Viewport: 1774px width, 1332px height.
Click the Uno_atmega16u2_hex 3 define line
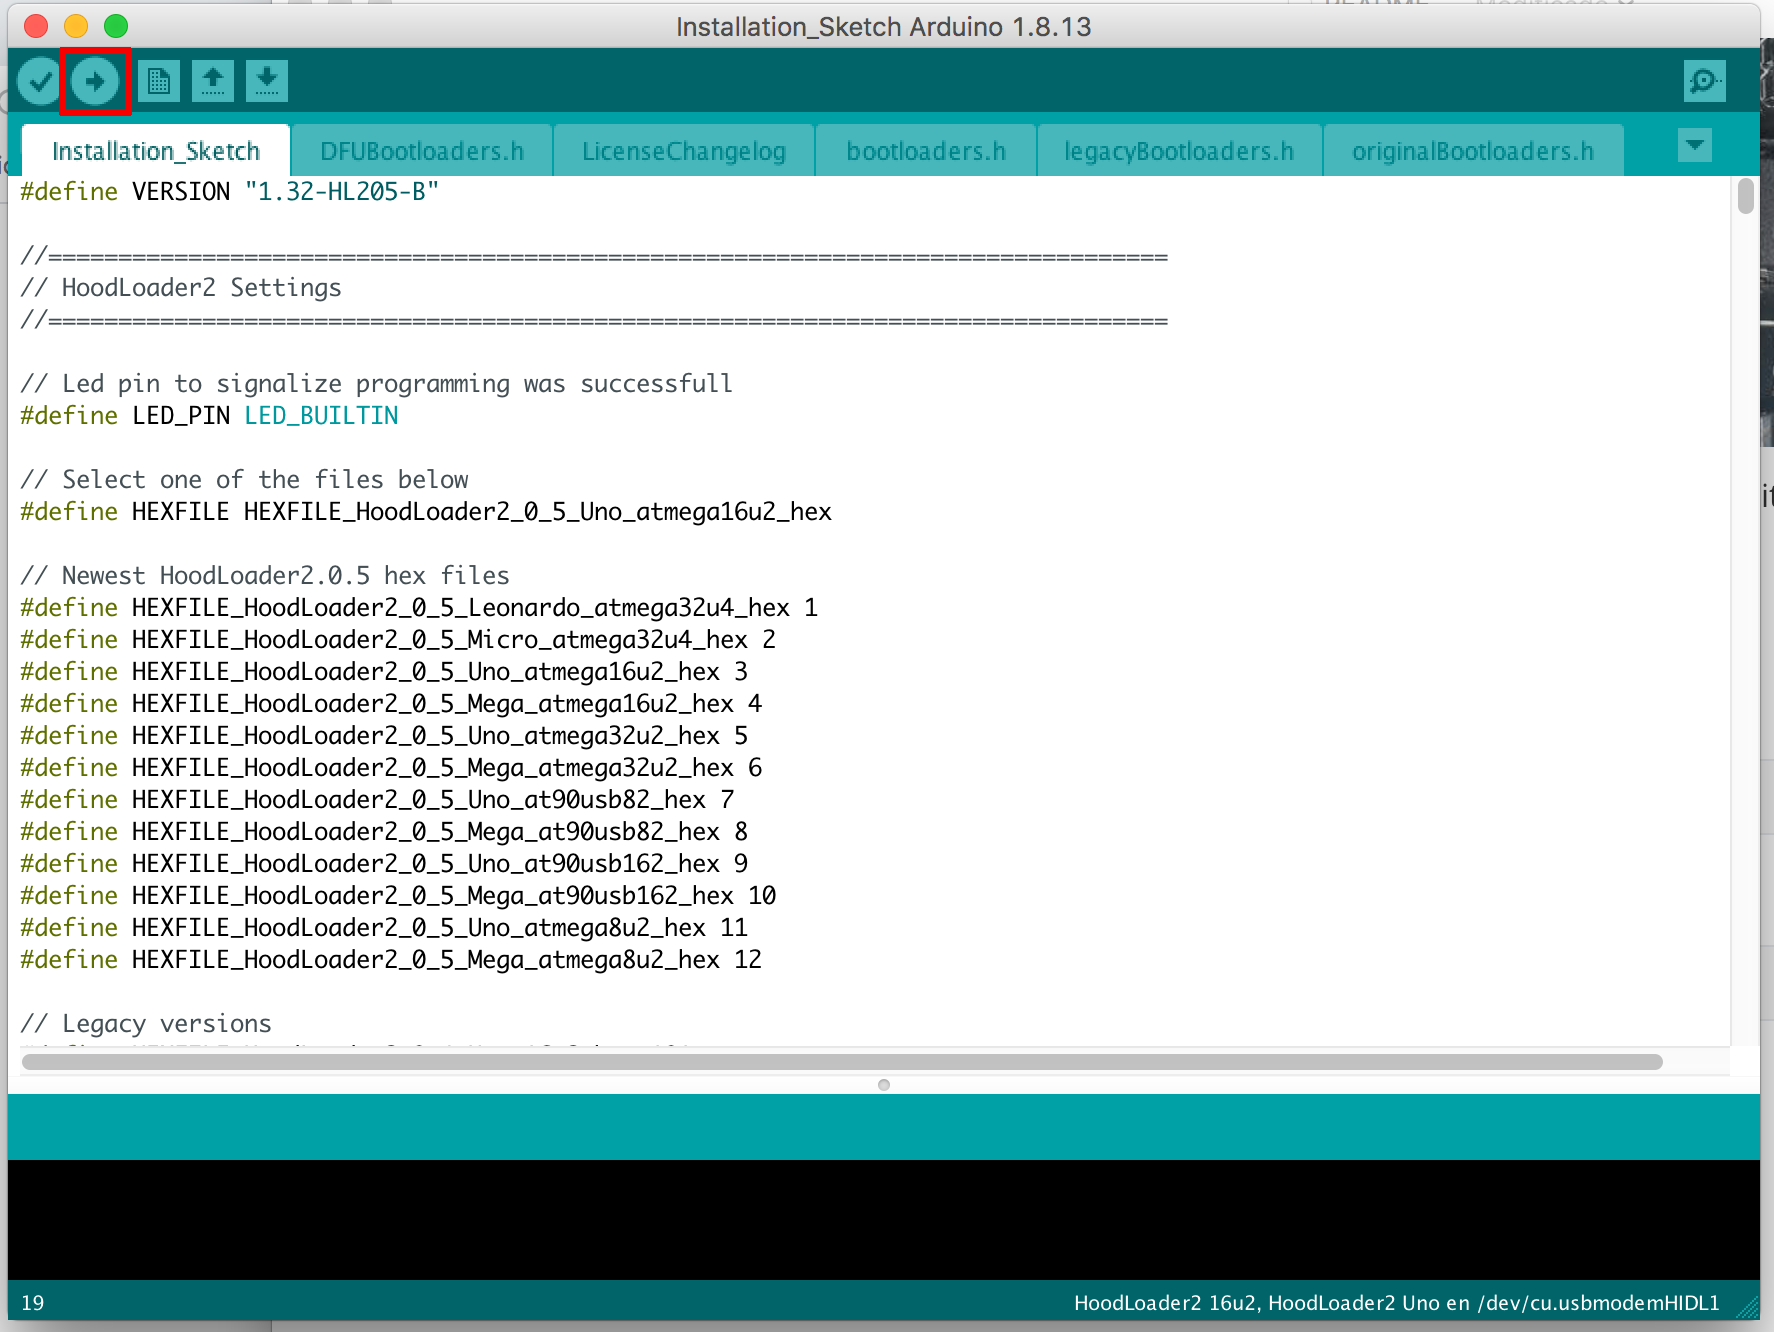(x=384, y=671)
